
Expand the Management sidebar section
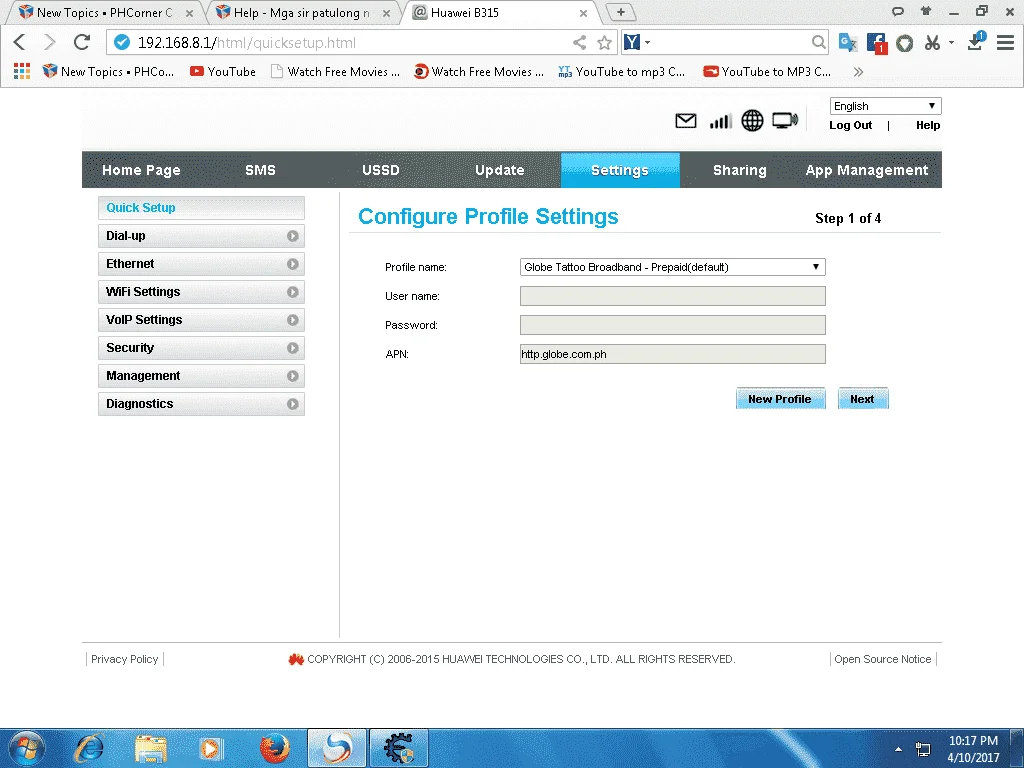coord(201,376)
